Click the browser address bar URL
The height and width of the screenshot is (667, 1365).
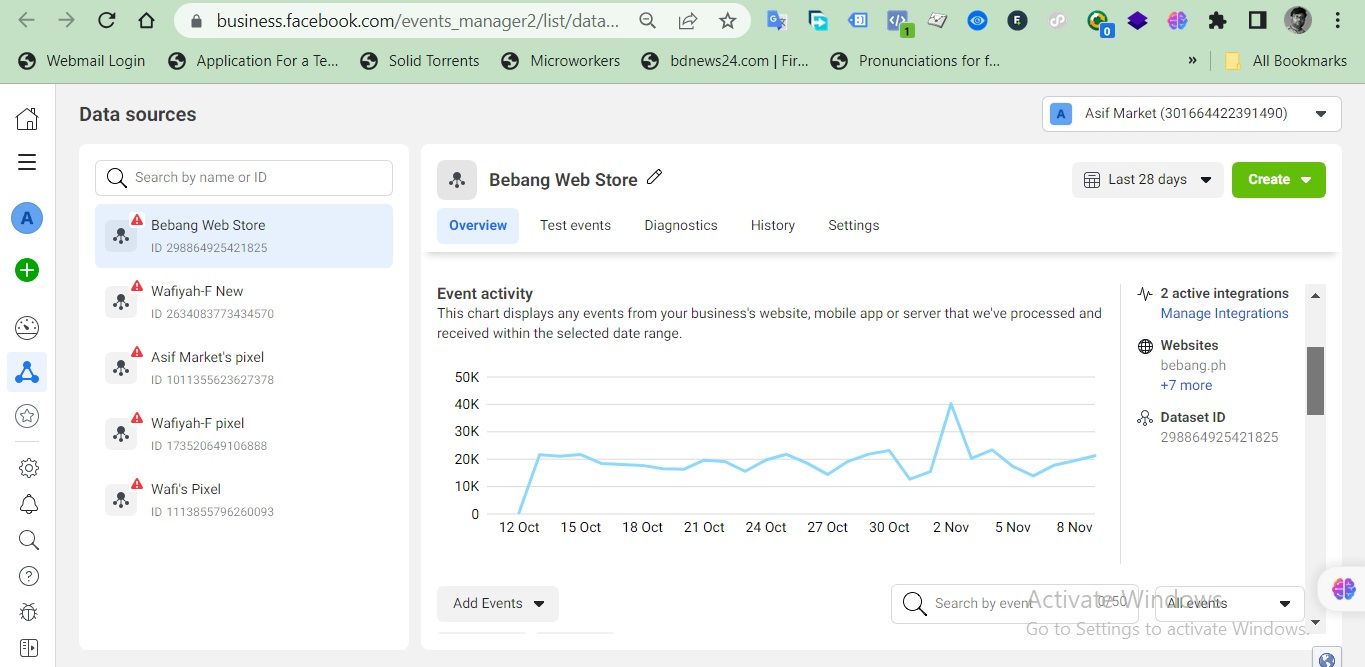pos(417,20)
